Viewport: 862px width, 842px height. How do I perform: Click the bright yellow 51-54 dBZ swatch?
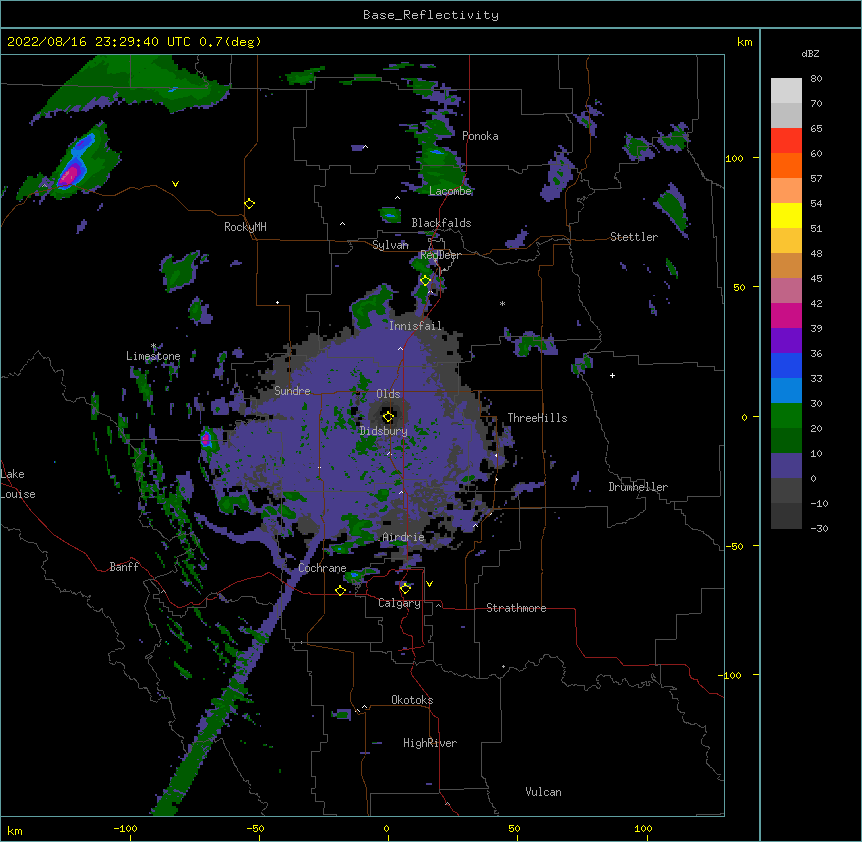[x=786, y=215]
